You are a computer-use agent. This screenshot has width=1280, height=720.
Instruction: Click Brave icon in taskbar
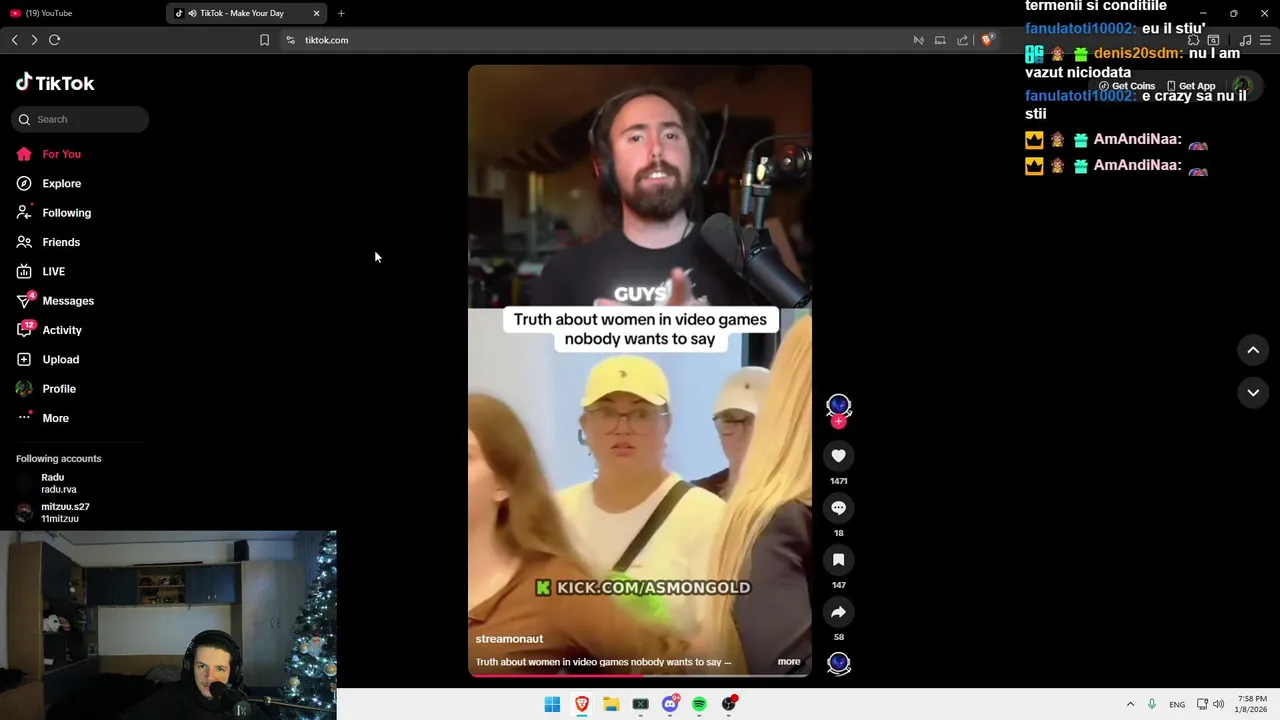581,704
